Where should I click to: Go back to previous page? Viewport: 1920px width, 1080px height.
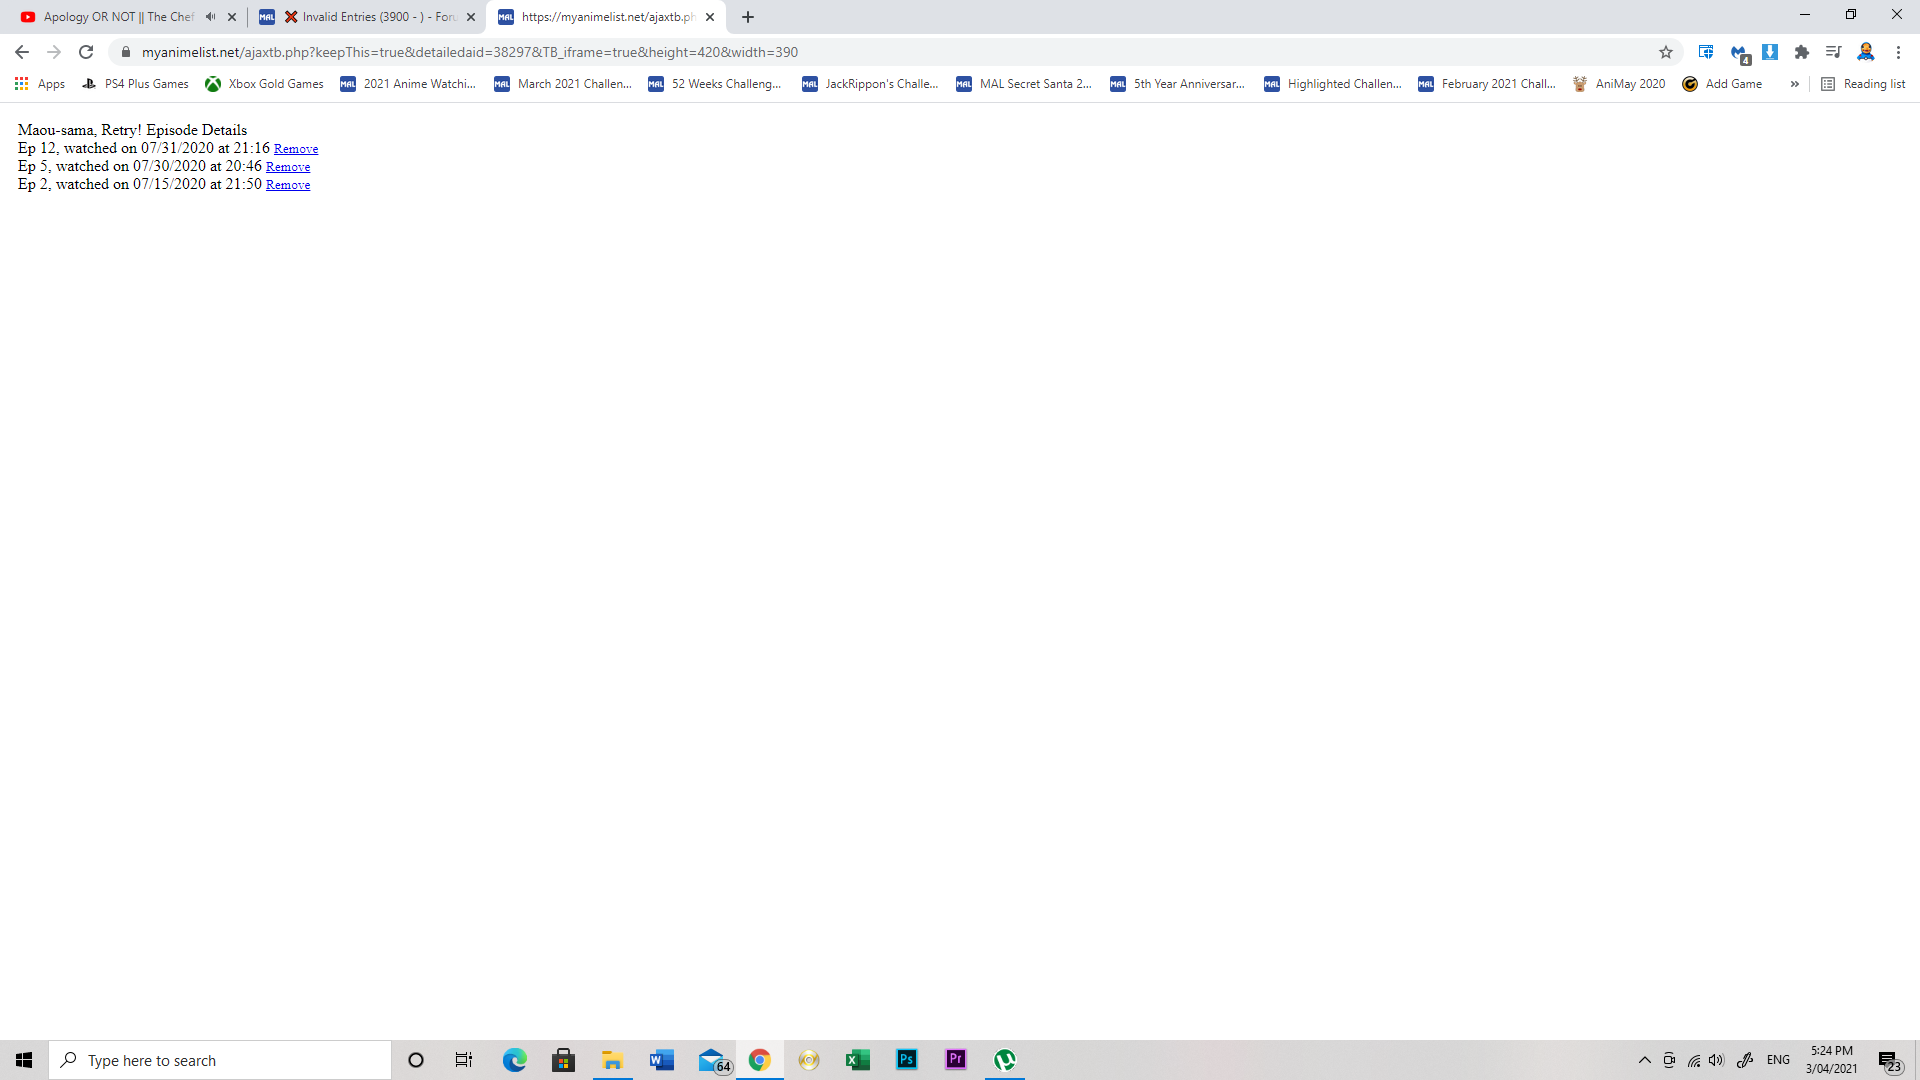coord(22,52)
